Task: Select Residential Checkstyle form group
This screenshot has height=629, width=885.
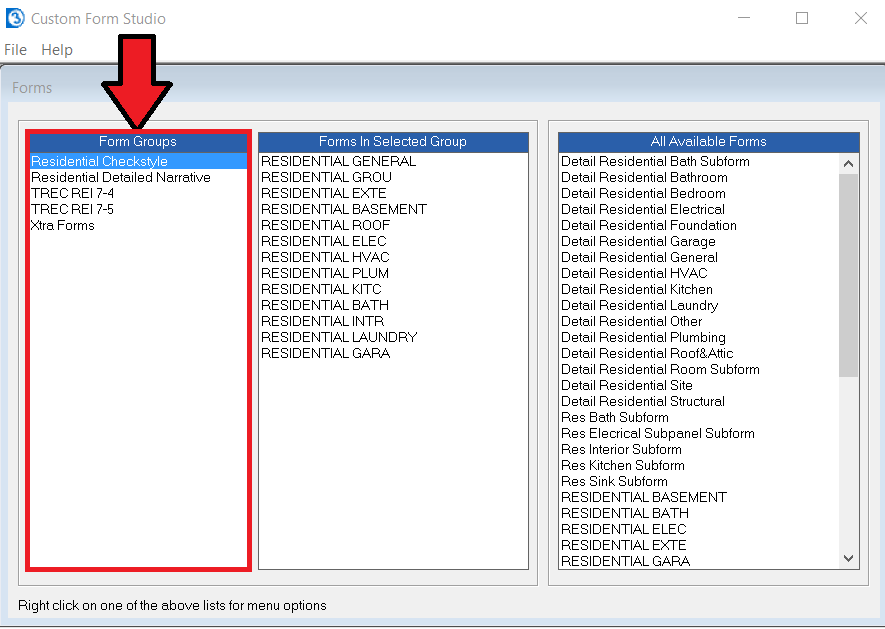Action: (138, 161)
